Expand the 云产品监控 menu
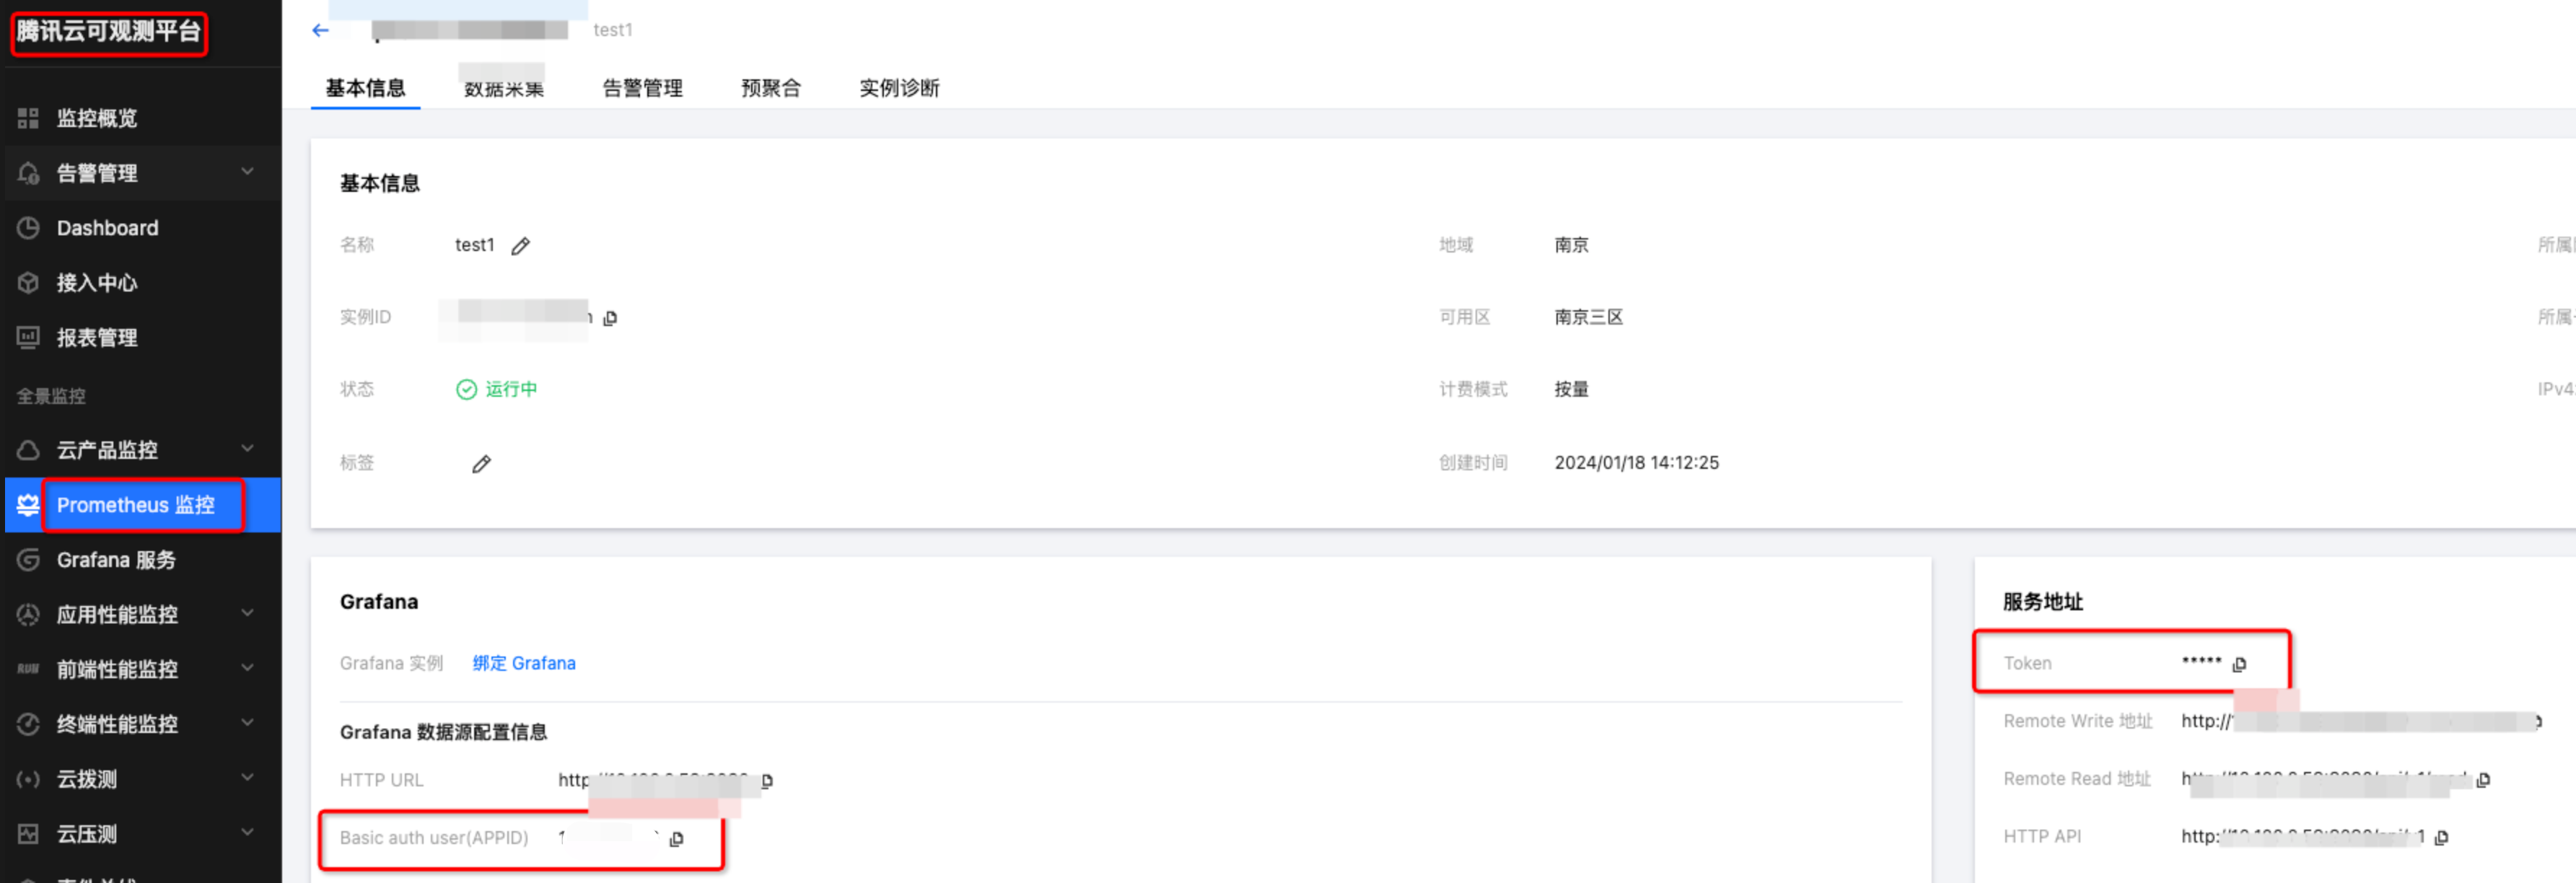The image size is (2576, 883). (247, 449)
